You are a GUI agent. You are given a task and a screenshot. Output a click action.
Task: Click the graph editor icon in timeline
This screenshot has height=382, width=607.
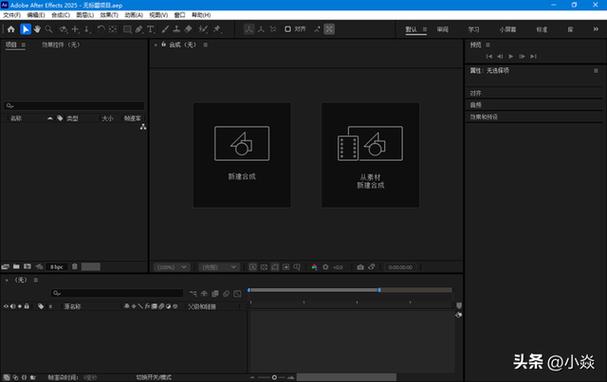[x=237, y=294]
